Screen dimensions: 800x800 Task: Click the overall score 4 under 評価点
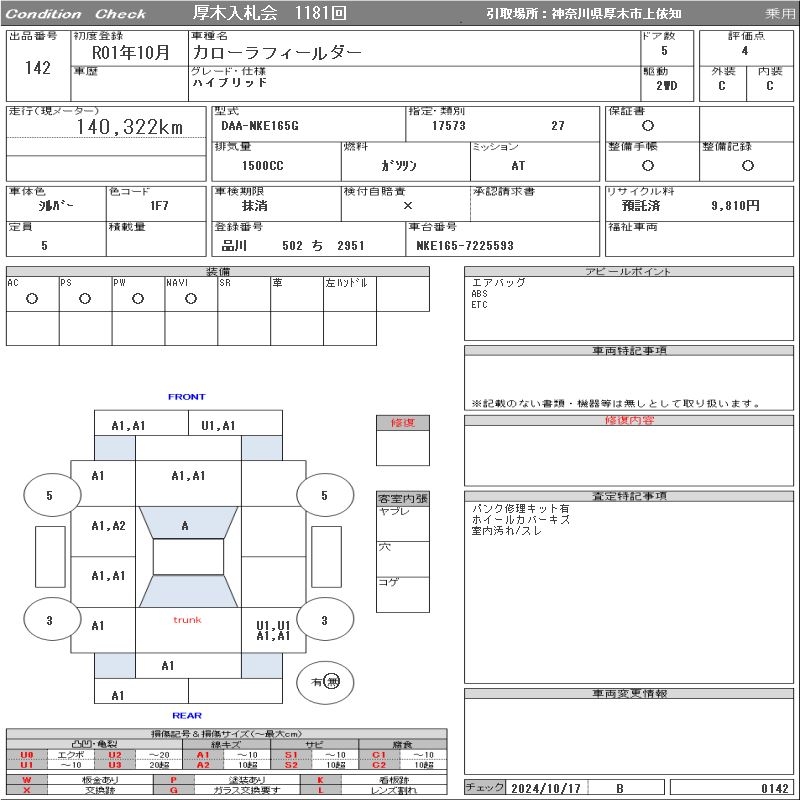click(745, 51)
